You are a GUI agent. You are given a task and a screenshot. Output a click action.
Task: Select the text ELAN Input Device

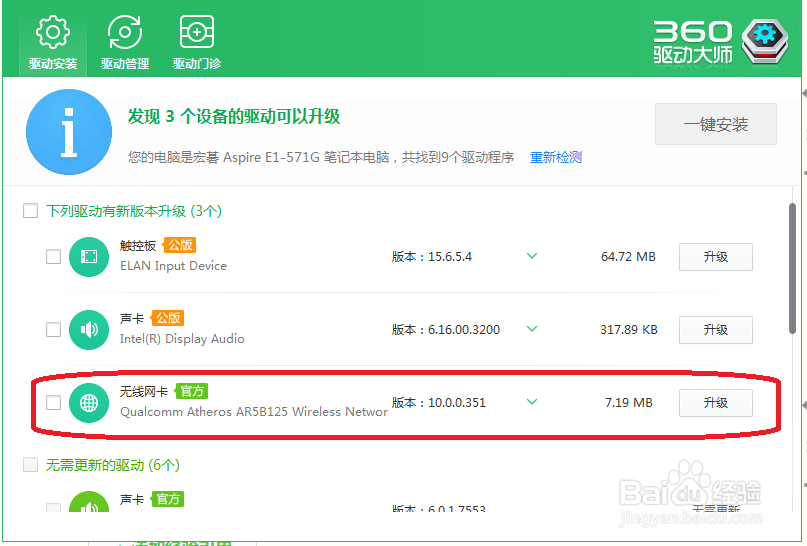[173, 266]
